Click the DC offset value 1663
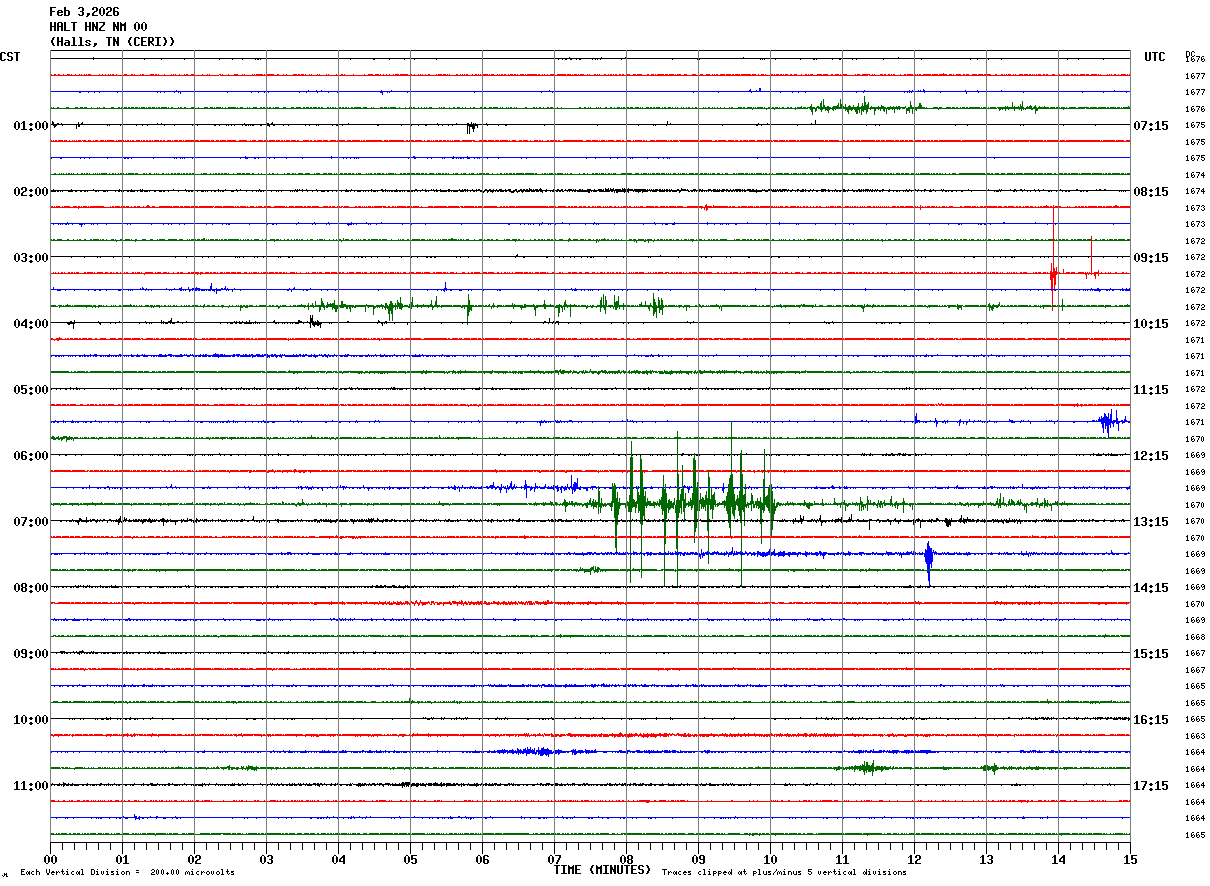Viewport: 1210px width, 886px height. click(1194, 736)
